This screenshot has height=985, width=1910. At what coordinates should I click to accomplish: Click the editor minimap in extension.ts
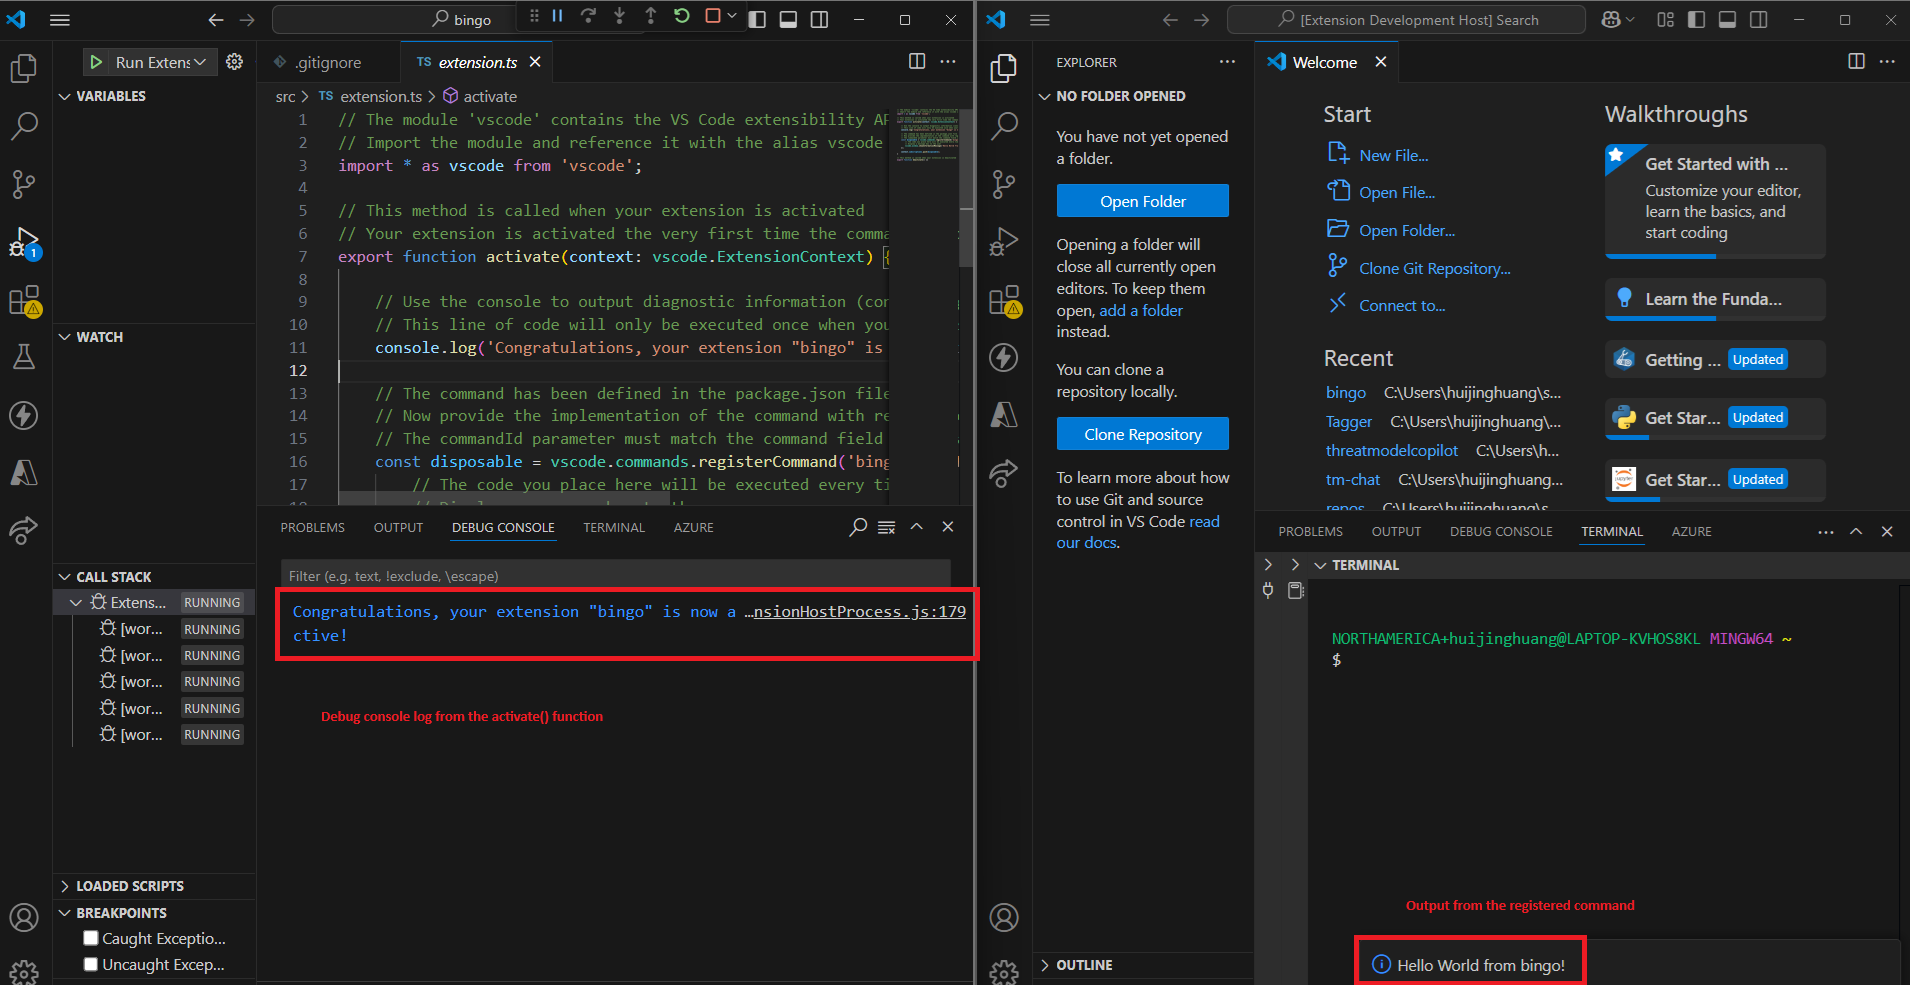click(x=927, y=135)
